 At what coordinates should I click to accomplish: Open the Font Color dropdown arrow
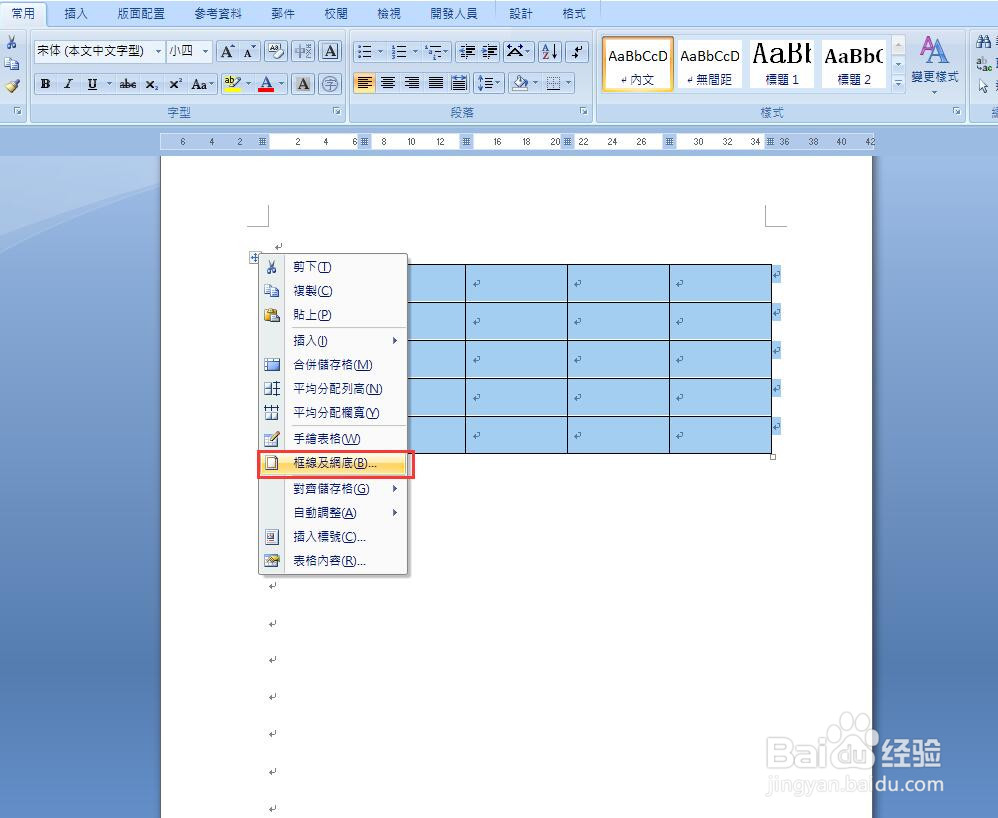click(281, 83)
